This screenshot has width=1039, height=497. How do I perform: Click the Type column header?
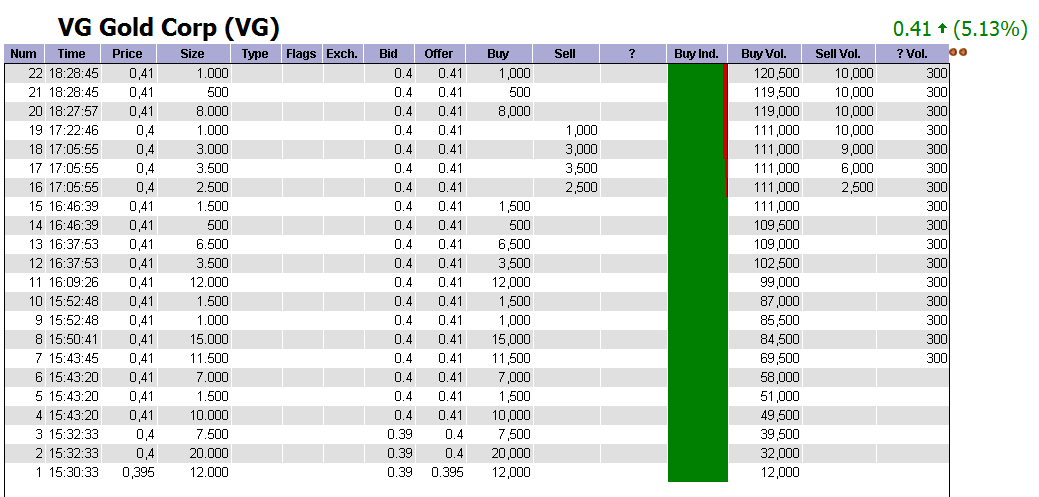256,54
